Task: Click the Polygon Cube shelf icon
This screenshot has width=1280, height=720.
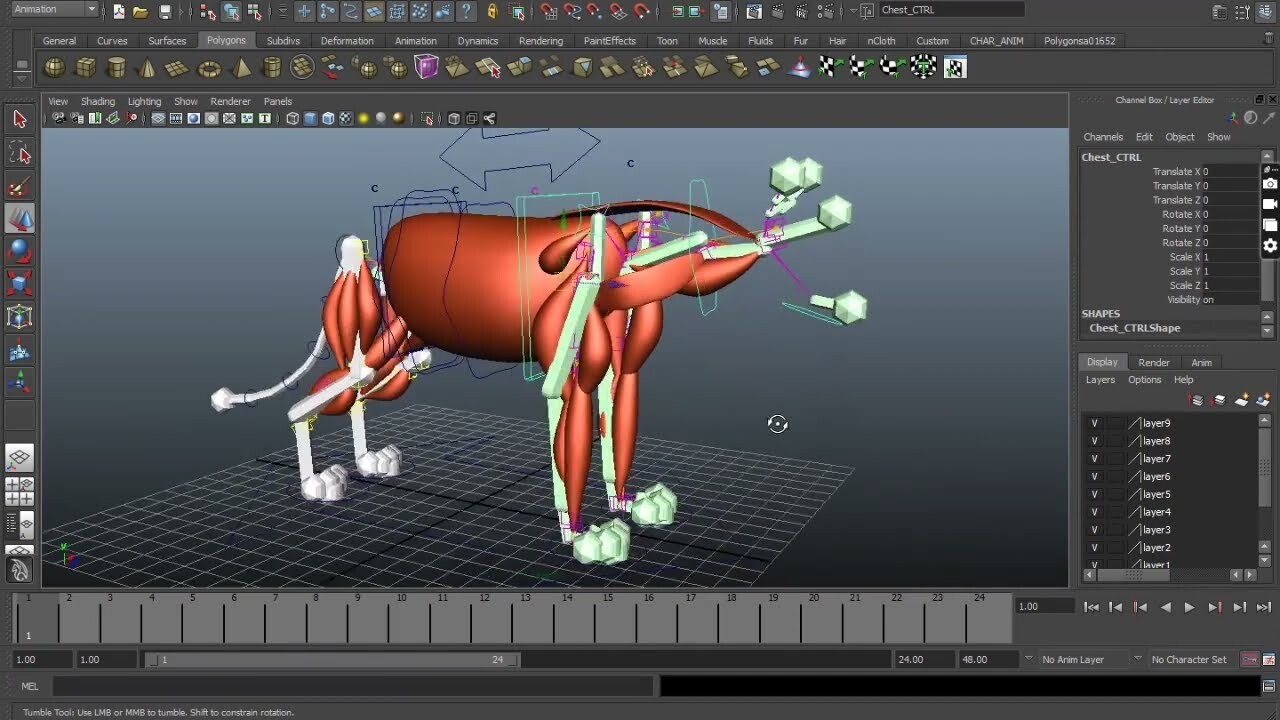Action: 86,68
